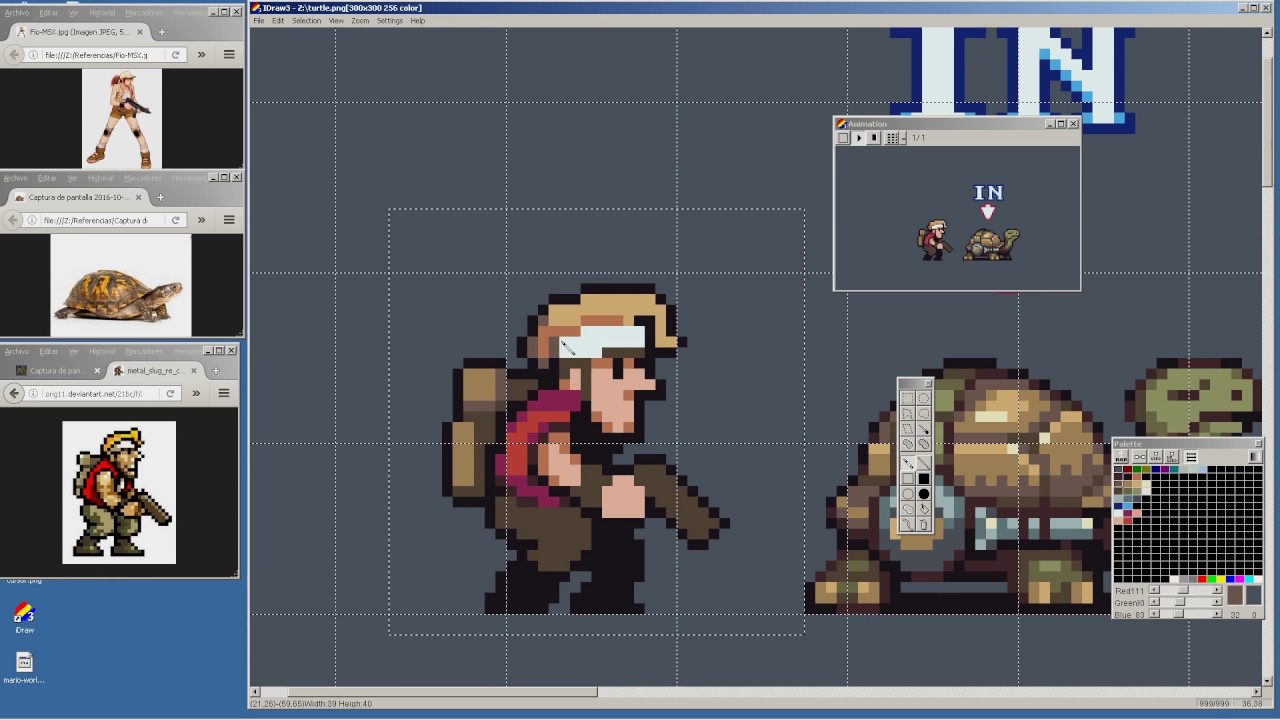
Task: Select the background slate color swatch
Action: click(1254, 595)
